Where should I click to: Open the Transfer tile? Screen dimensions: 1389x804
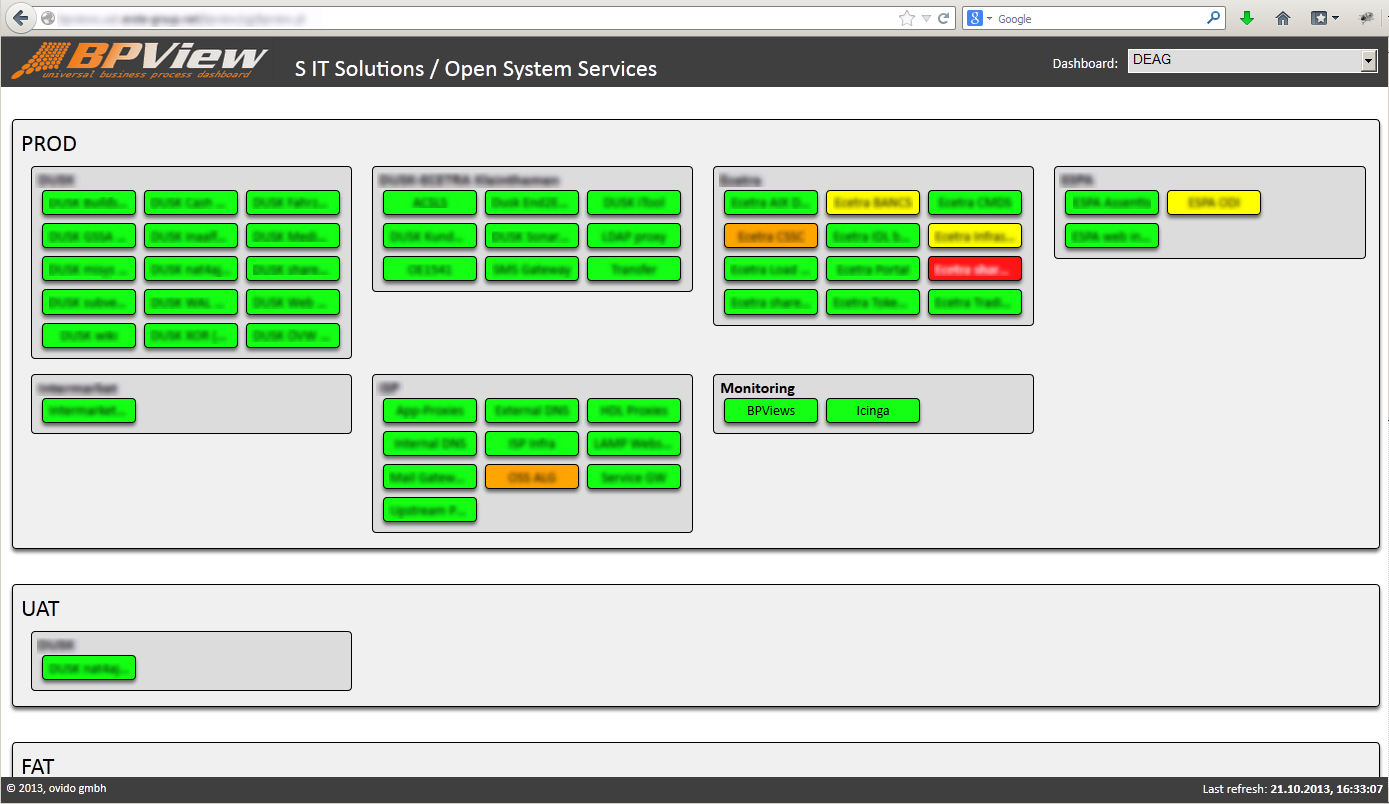coord(634,269)
